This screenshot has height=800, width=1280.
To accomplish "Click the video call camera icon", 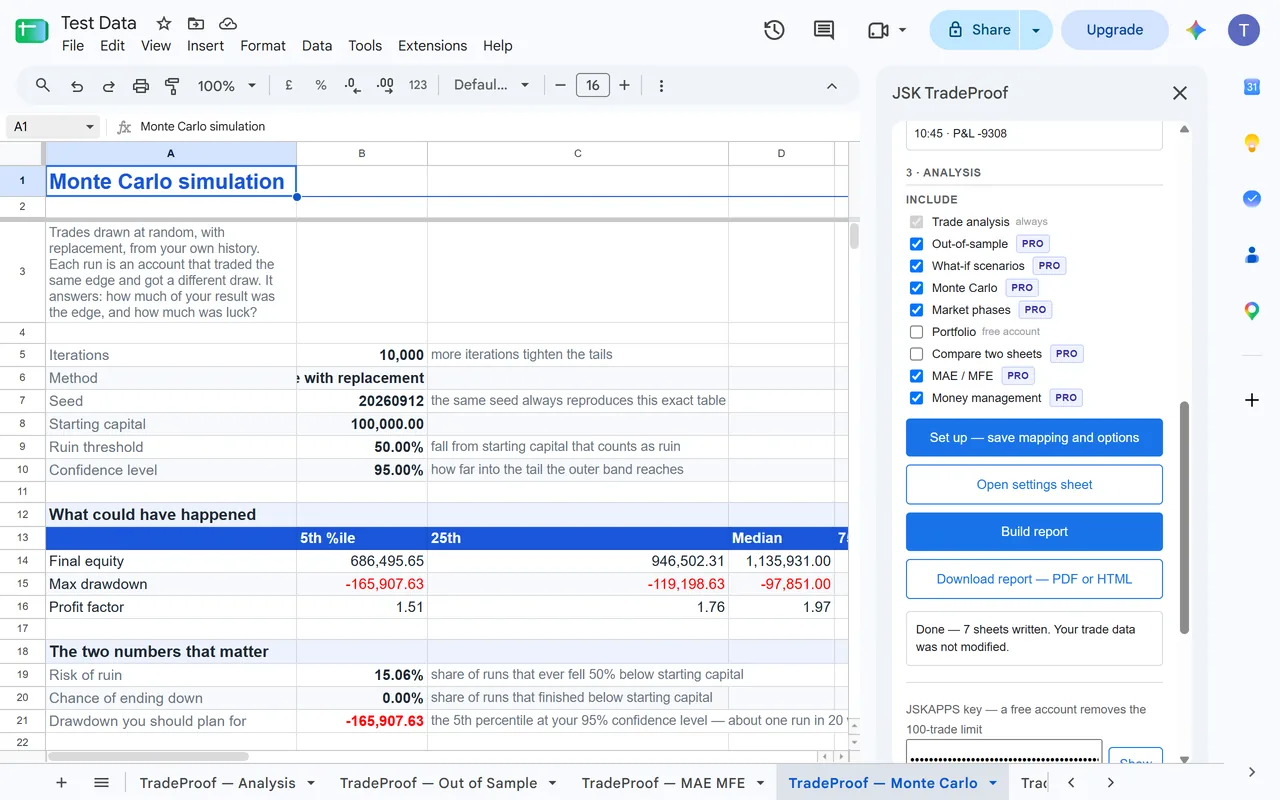I will (x=879, y=30).
